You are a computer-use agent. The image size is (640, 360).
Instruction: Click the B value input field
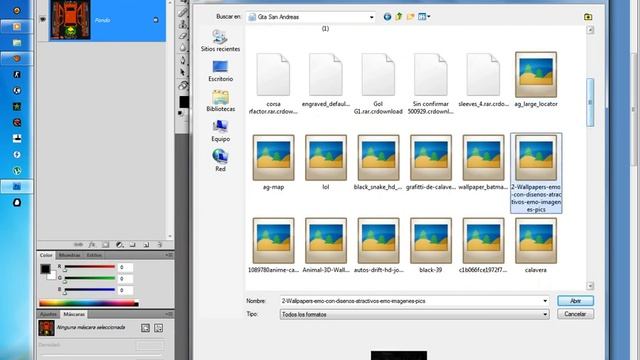pyautogui.click(x=125, y=290)
